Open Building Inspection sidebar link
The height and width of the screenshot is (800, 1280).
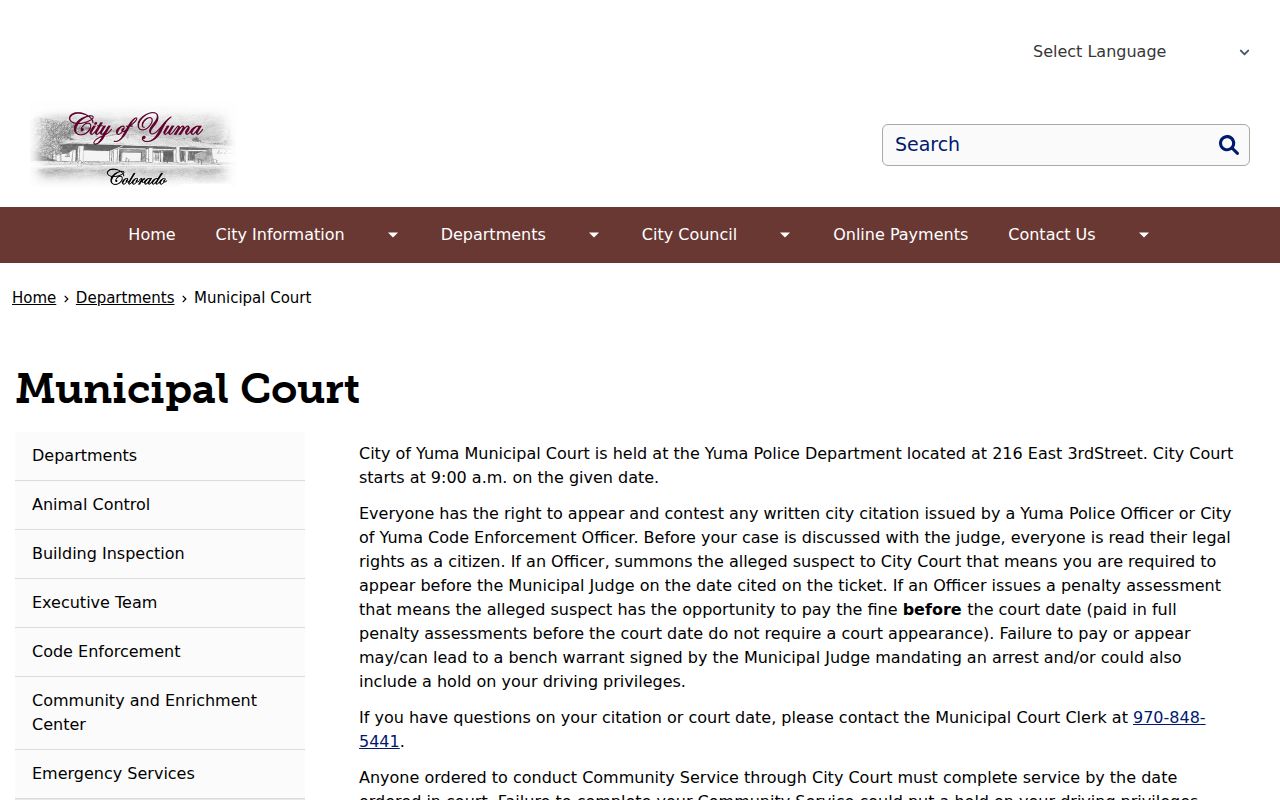tap(160, 554)
